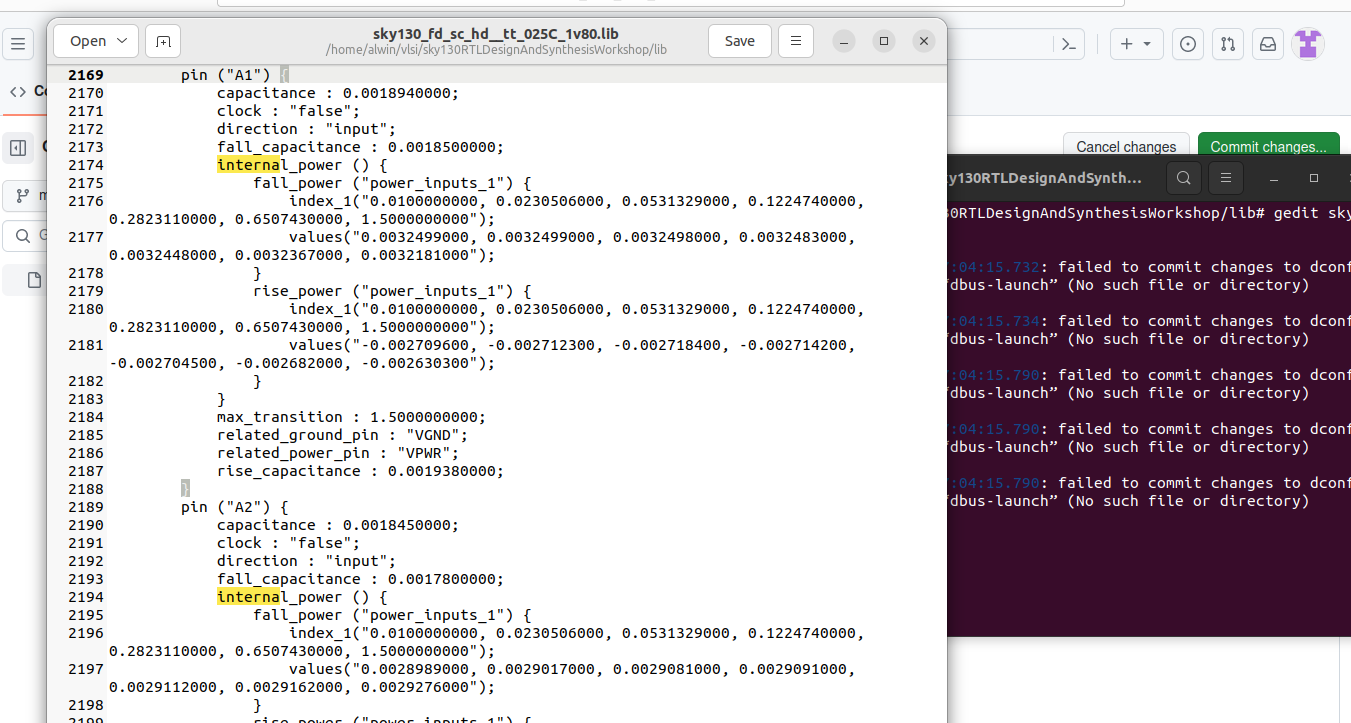Open GitHub Issues via the circle-dot icon
This screenshot has height=723, width=1351.
[x=1187, y=43]
